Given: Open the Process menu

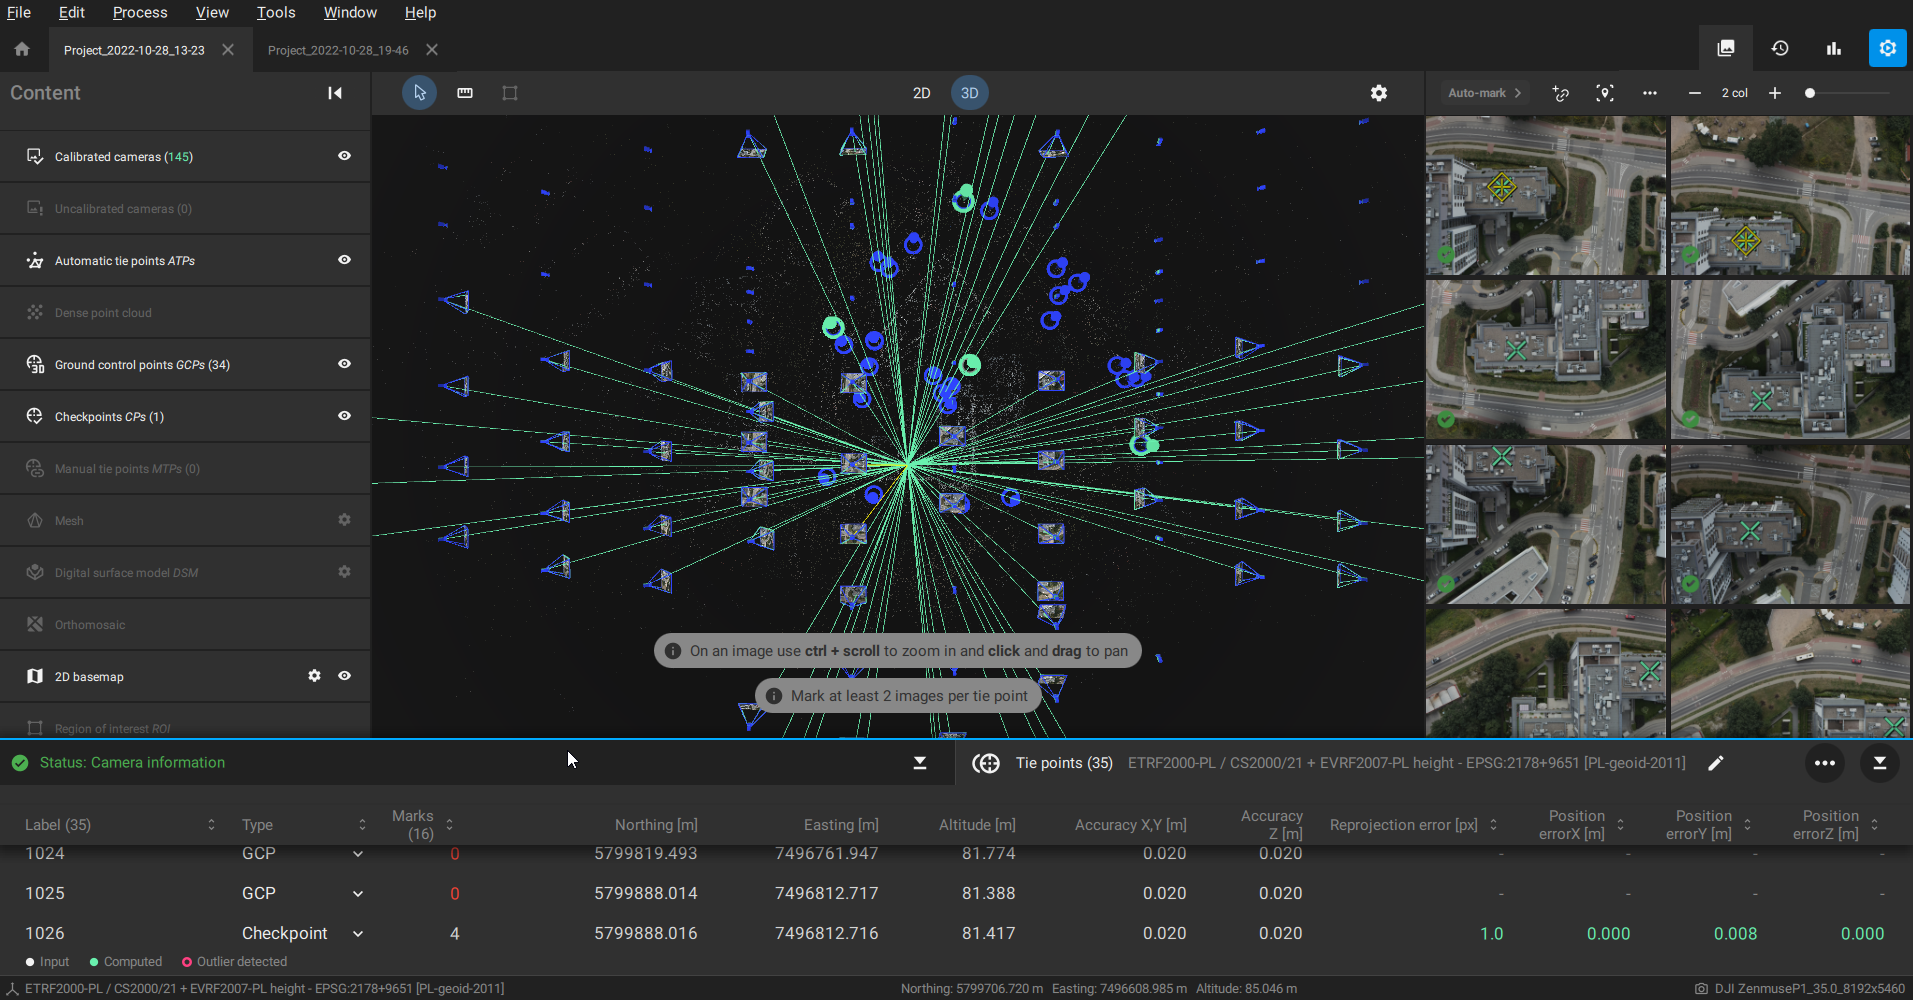Looking at the screenshot, I should pos(140,12).
